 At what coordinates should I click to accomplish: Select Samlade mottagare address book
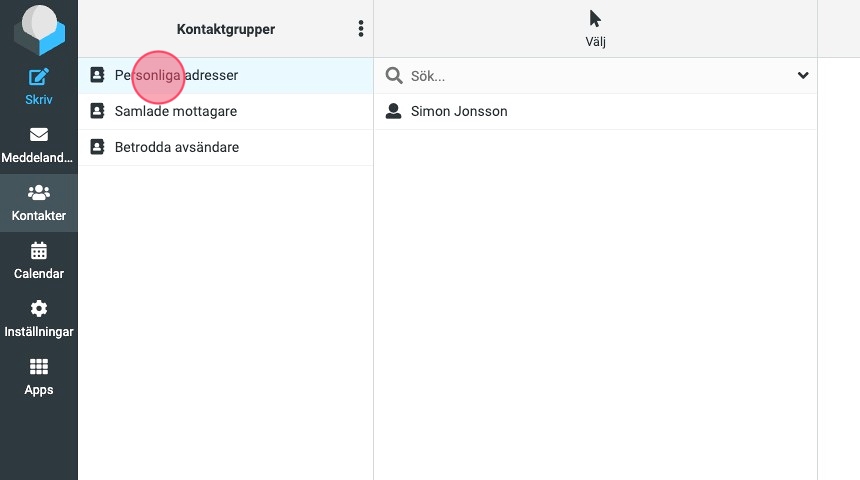(176, 111)
